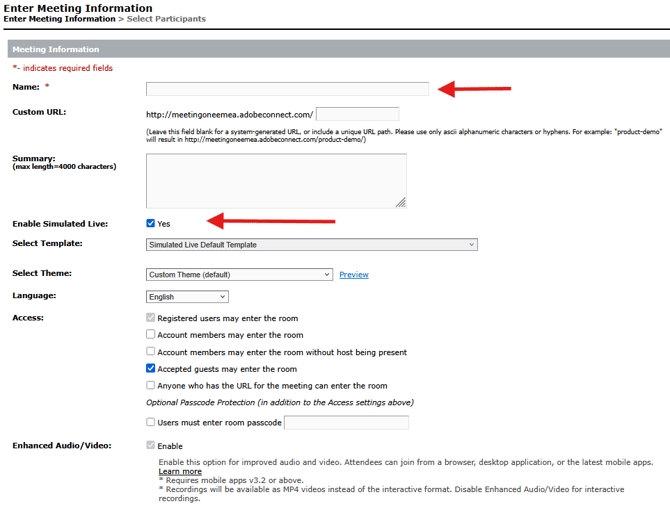Enable entry without host being present

pyautogui.click(x=151, y=352)
